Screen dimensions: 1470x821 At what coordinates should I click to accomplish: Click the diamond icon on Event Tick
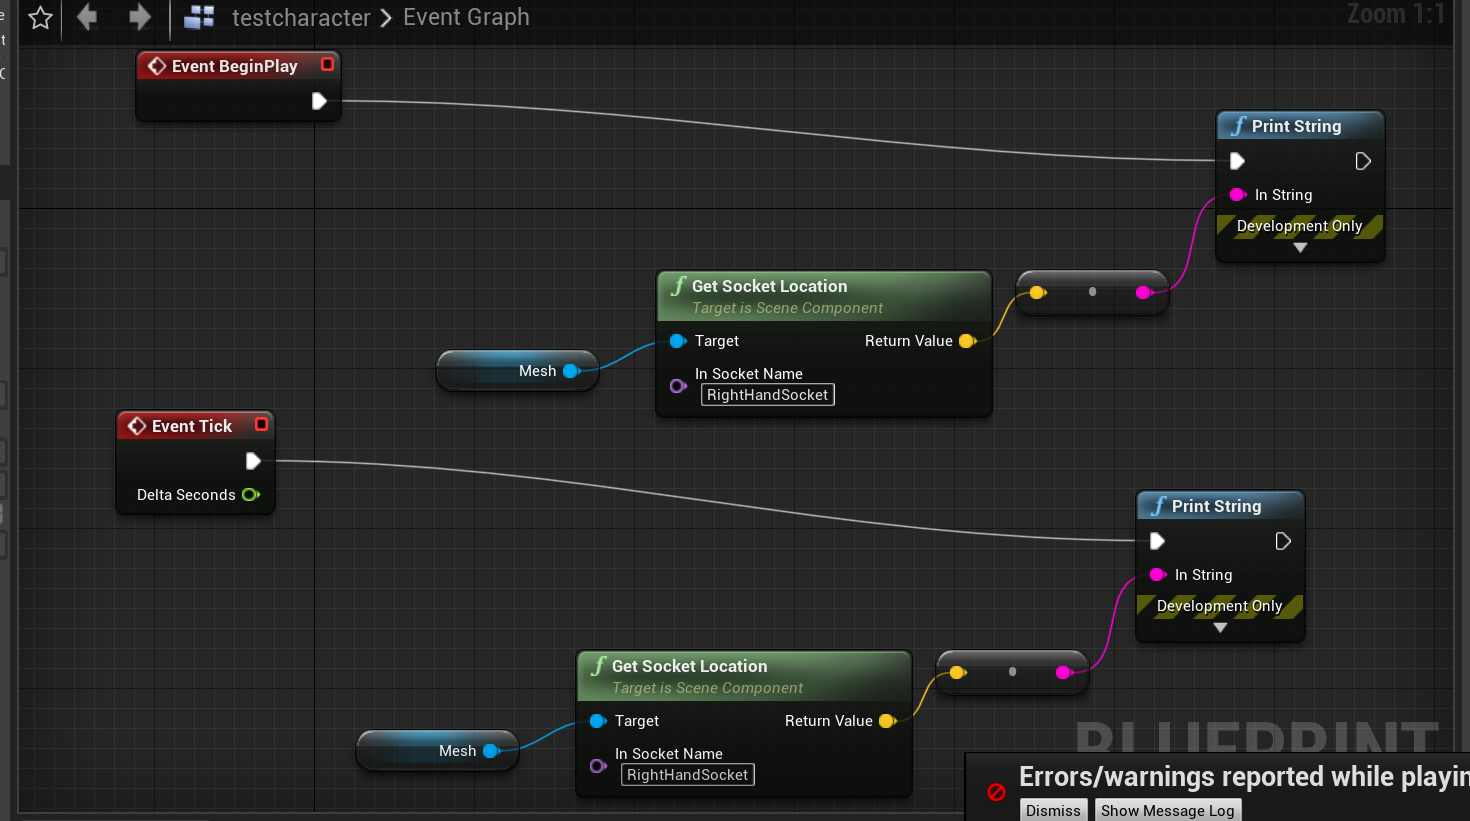pyautogui.click(x=137, y=425)
